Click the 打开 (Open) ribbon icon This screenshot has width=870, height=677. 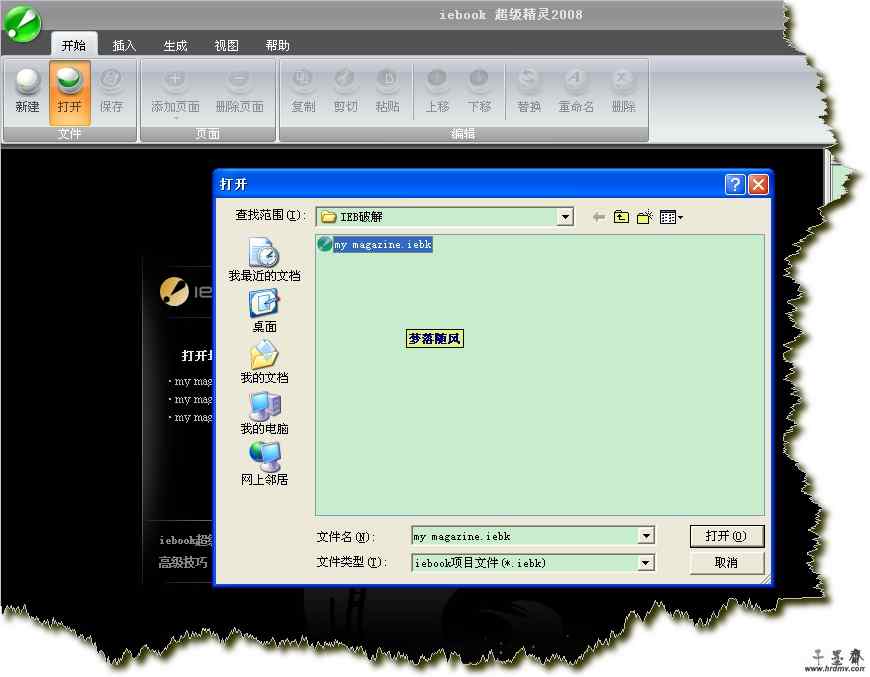(69, 92)
